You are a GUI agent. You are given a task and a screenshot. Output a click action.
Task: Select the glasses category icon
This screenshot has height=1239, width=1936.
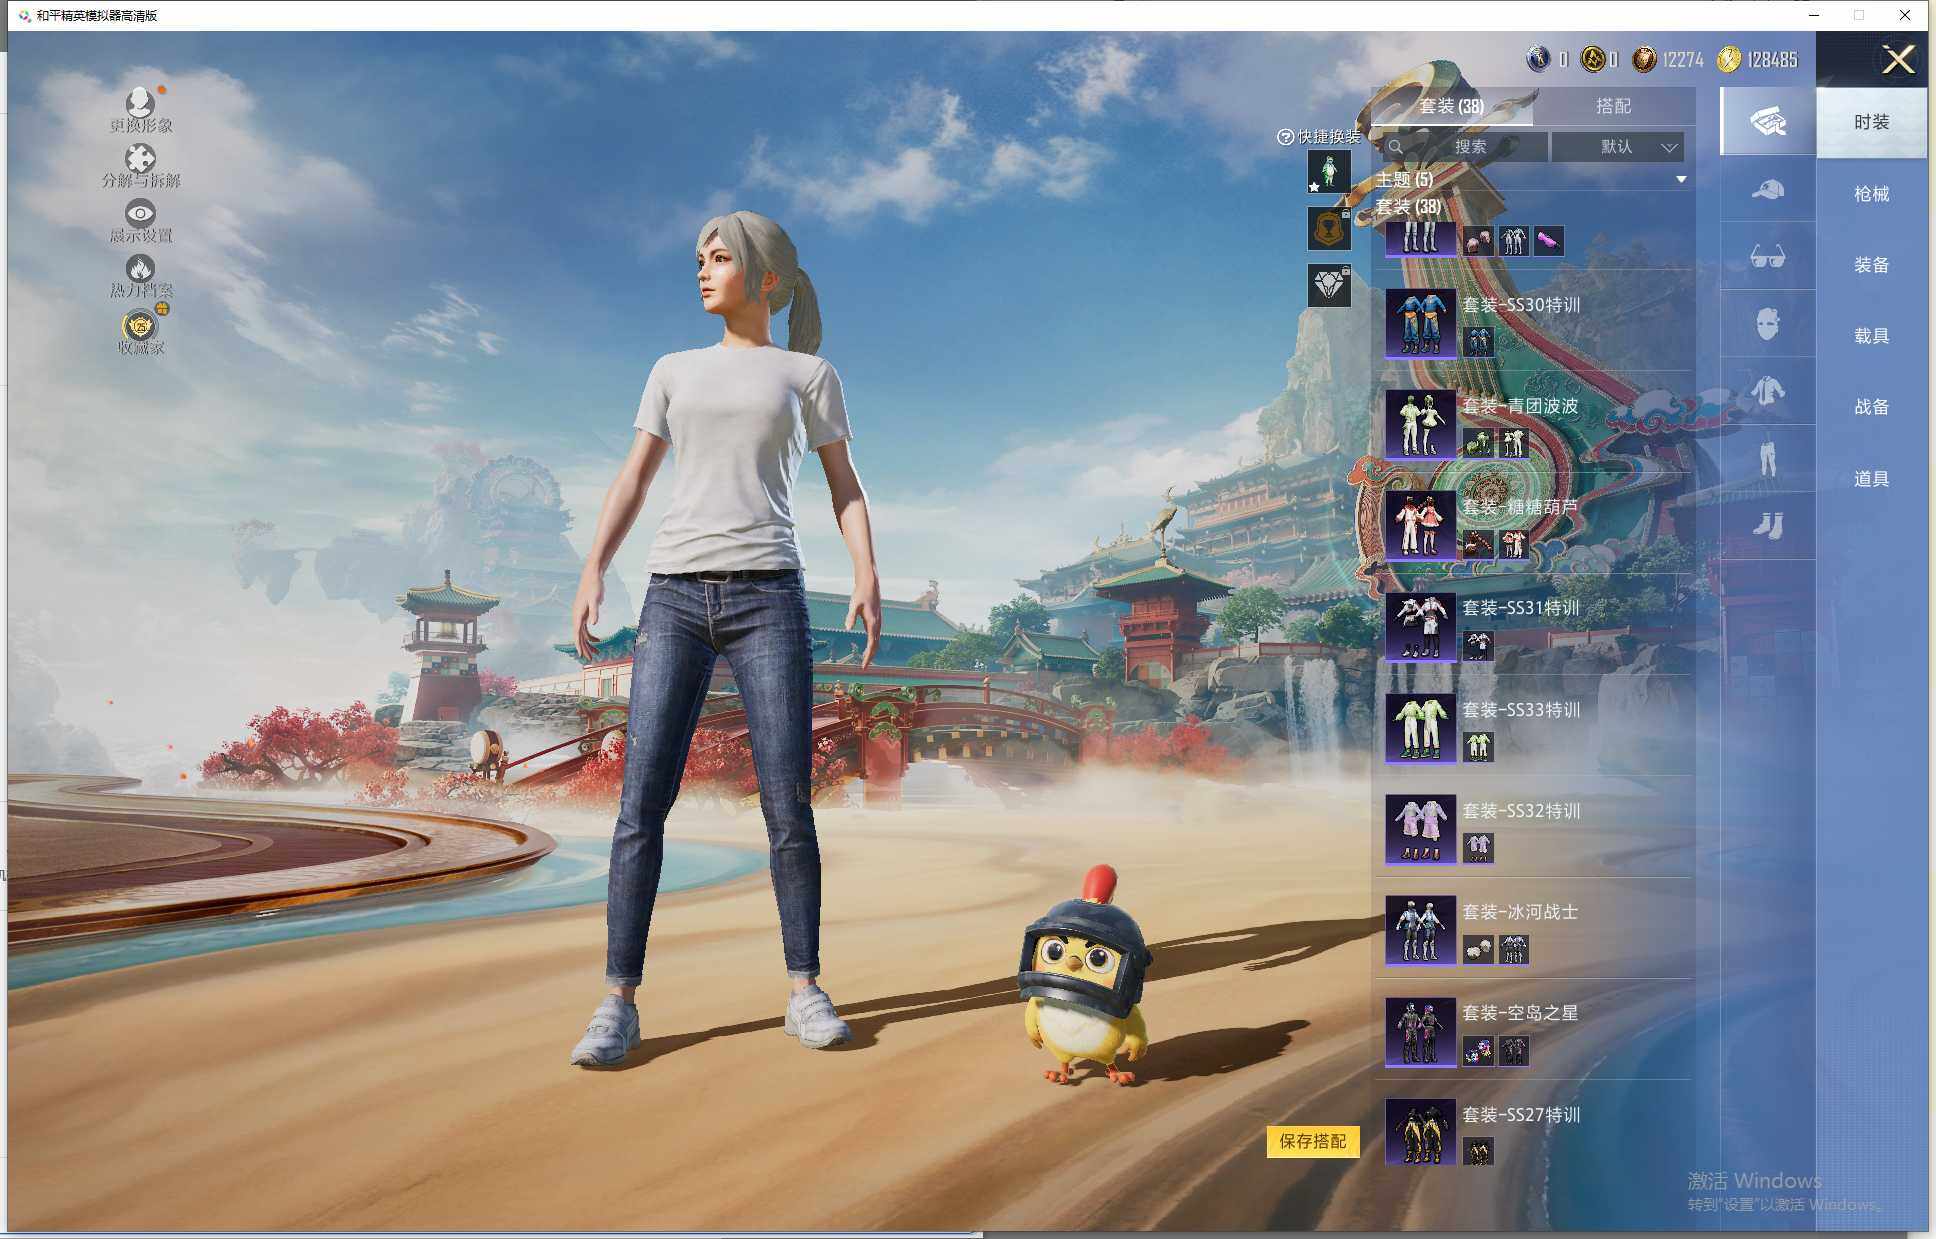(1767, 257)
